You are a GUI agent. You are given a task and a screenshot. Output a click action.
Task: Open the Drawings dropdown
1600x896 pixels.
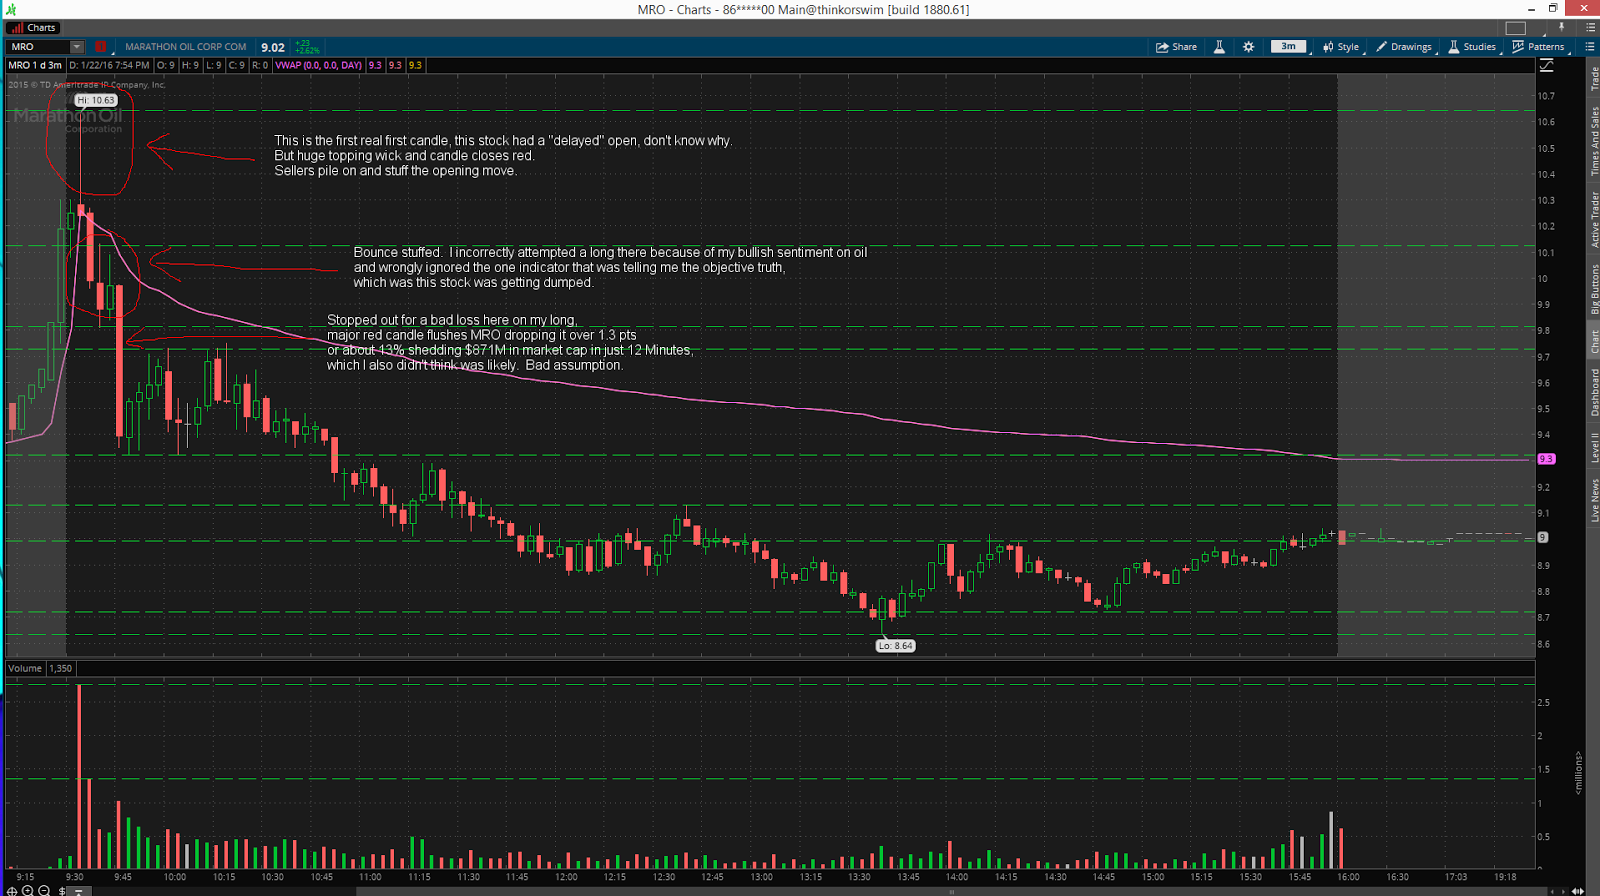(1404, 47)
